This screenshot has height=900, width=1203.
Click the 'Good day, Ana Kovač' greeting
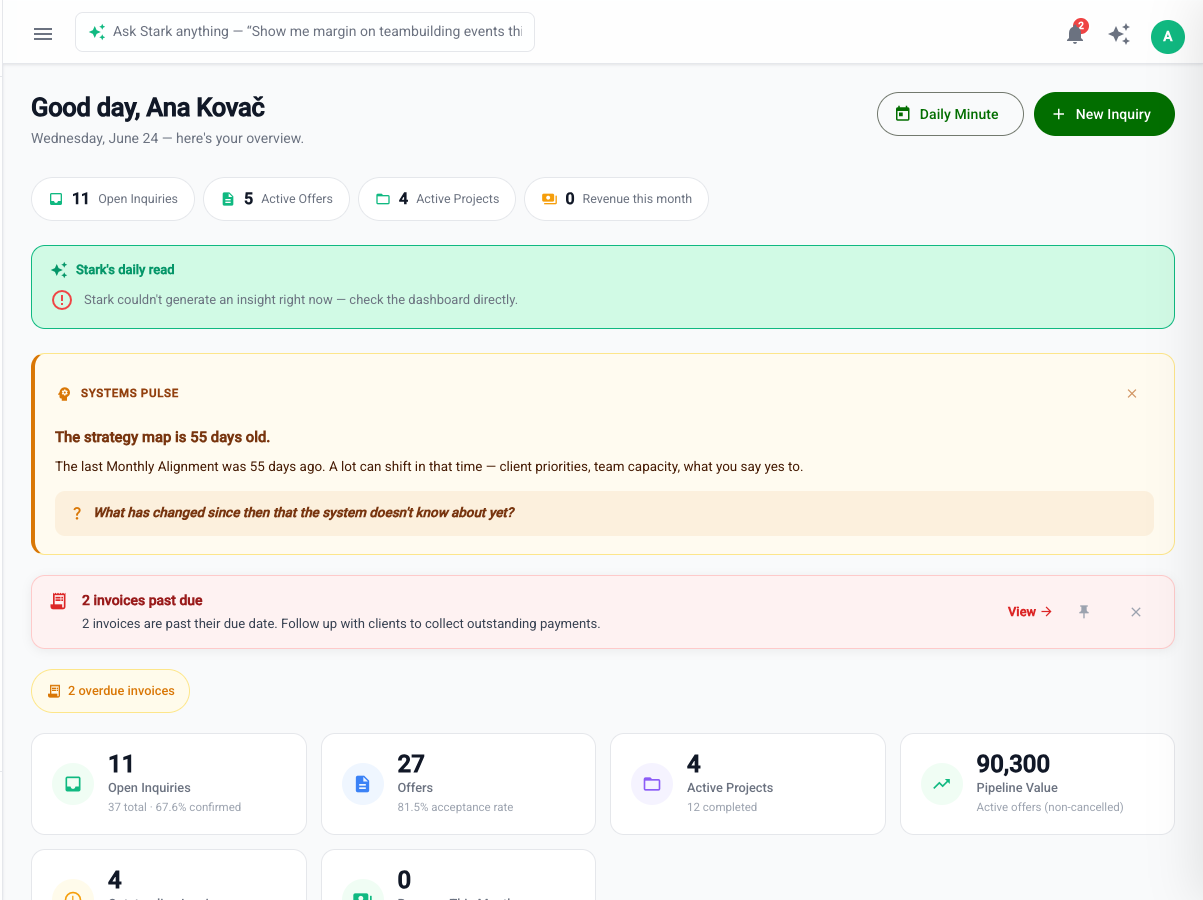148,108
